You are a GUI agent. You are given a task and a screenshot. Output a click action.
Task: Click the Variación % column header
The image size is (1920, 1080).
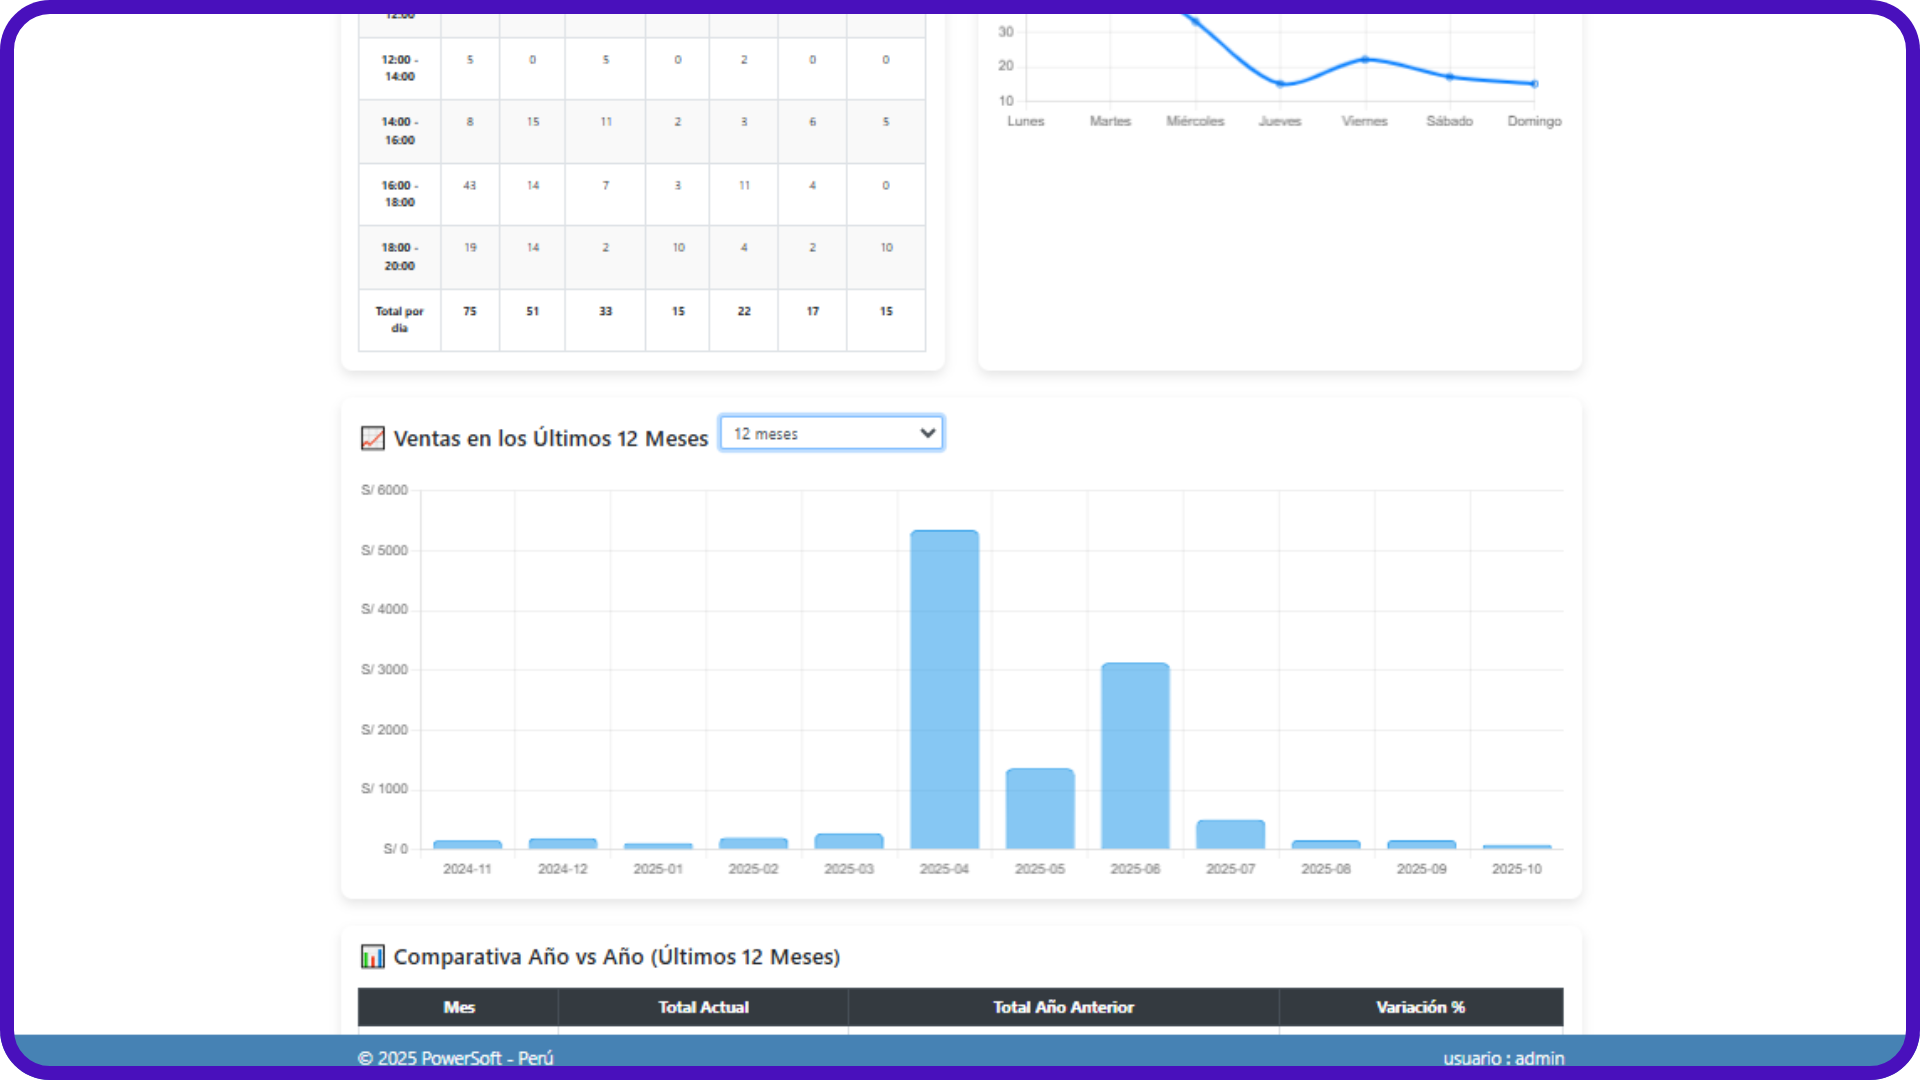pos(1420,1007)
